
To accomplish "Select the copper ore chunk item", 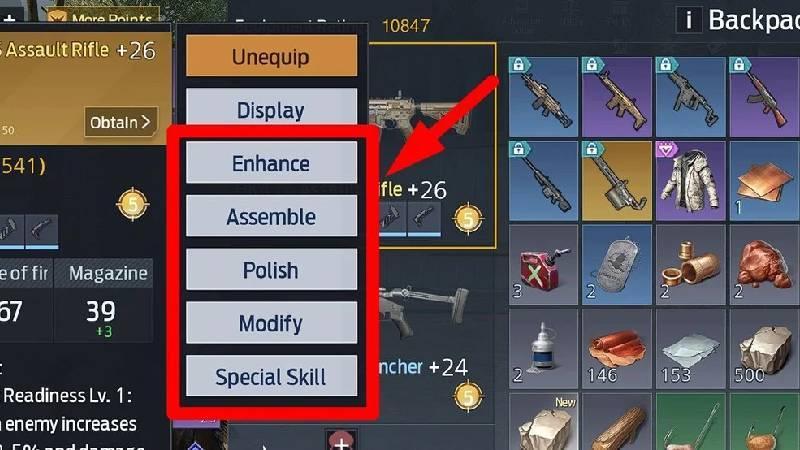I will tap(764, 265).
